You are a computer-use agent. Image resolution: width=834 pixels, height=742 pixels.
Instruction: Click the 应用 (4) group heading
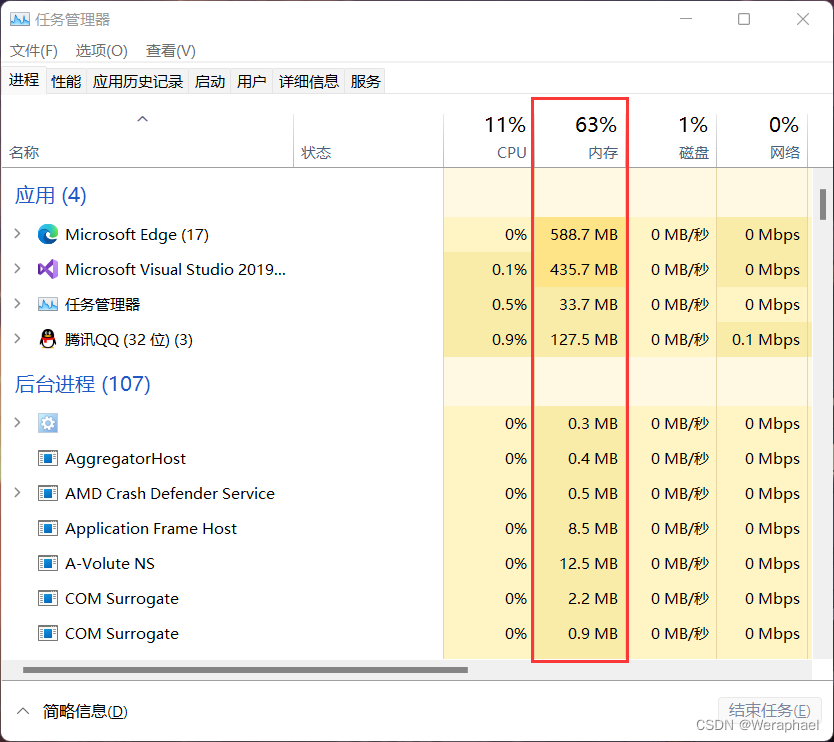point(51,195)
